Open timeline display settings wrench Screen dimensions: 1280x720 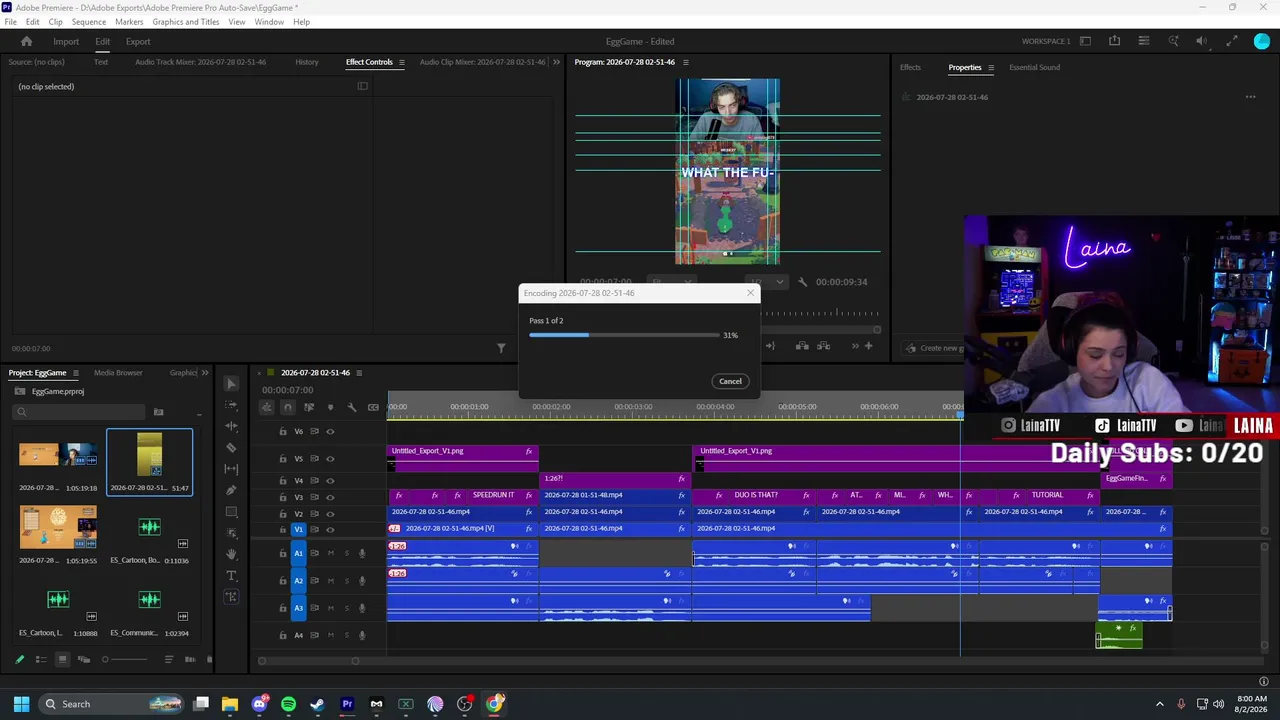point(352,407)
